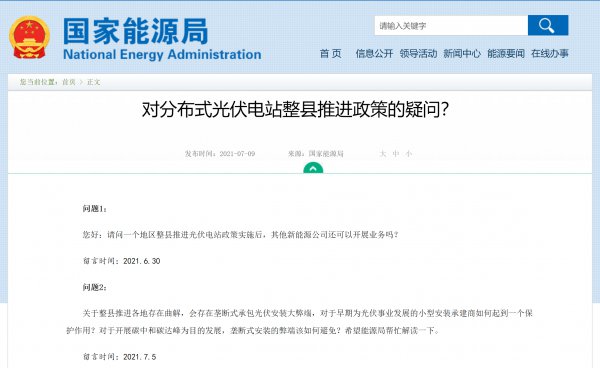The height and width of the screenshot is (368, 600).
Task: Open the 首页 navigation item
Action: 331,54
